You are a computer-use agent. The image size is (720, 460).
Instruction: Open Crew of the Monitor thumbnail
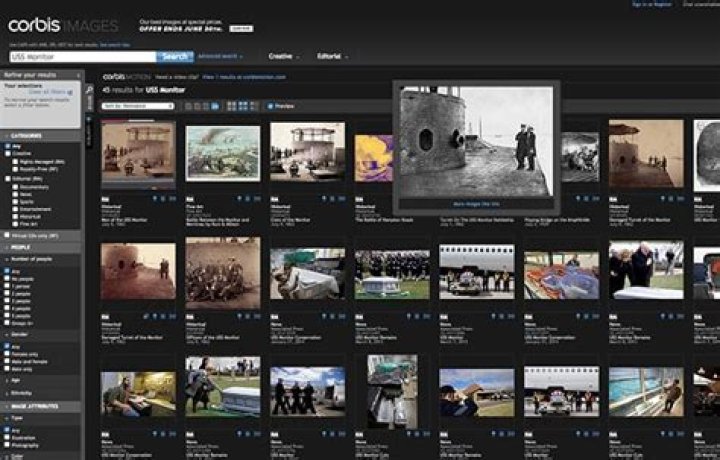308,151
